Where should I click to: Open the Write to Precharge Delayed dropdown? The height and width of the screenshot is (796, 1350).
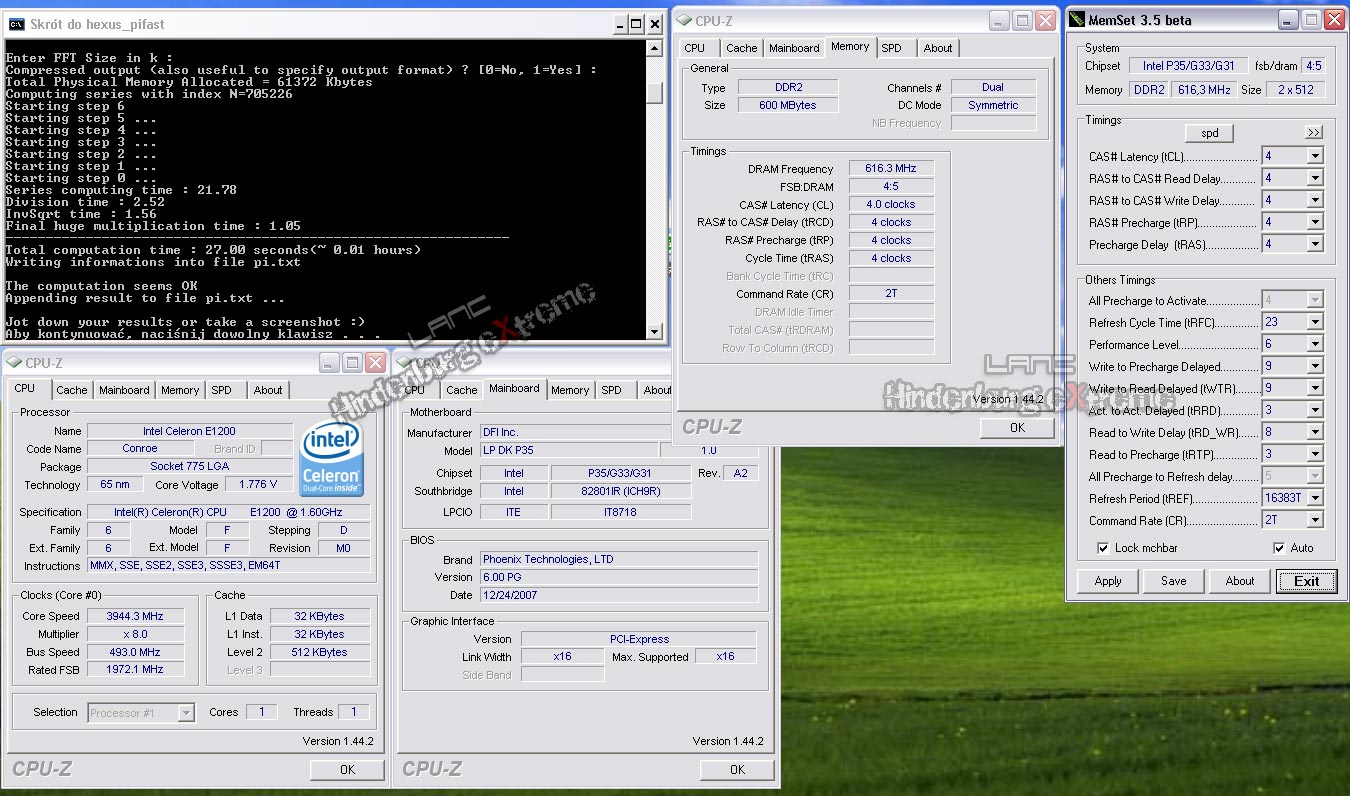pyautogui.click(x=1315, y=366)
